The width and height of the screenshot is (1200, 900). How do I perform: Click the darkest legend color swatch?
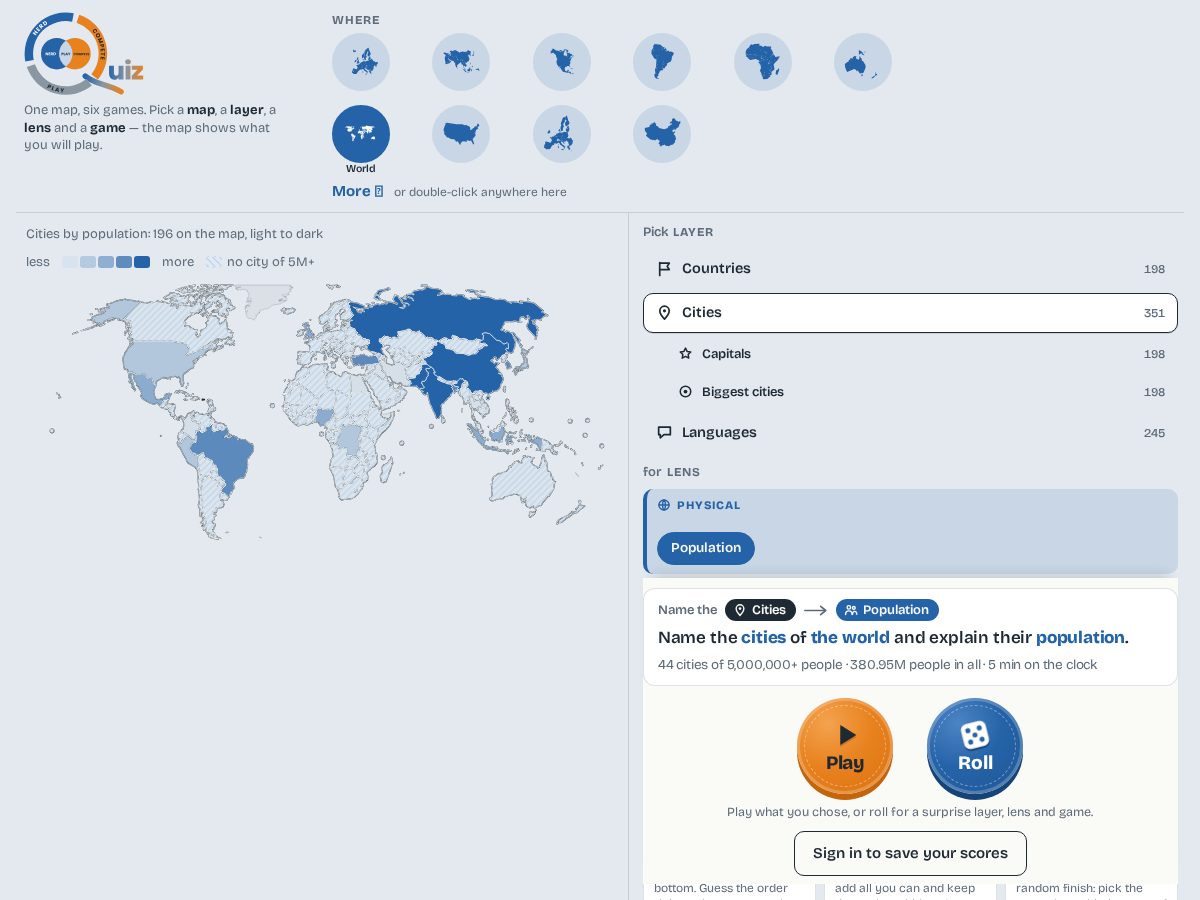pyautogui.click(x=142, y=262)
